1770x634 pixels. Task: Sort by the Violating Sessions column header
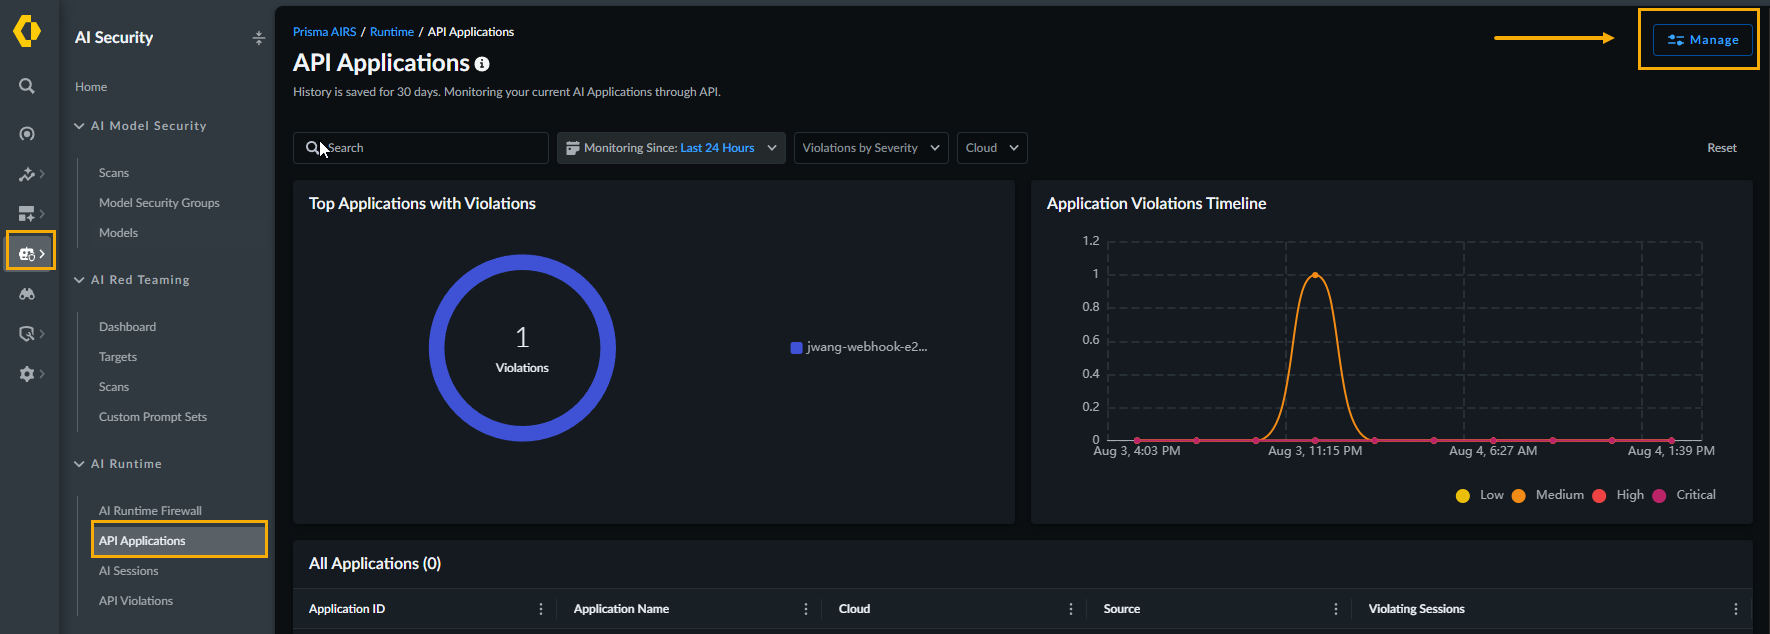point(1416,609)
